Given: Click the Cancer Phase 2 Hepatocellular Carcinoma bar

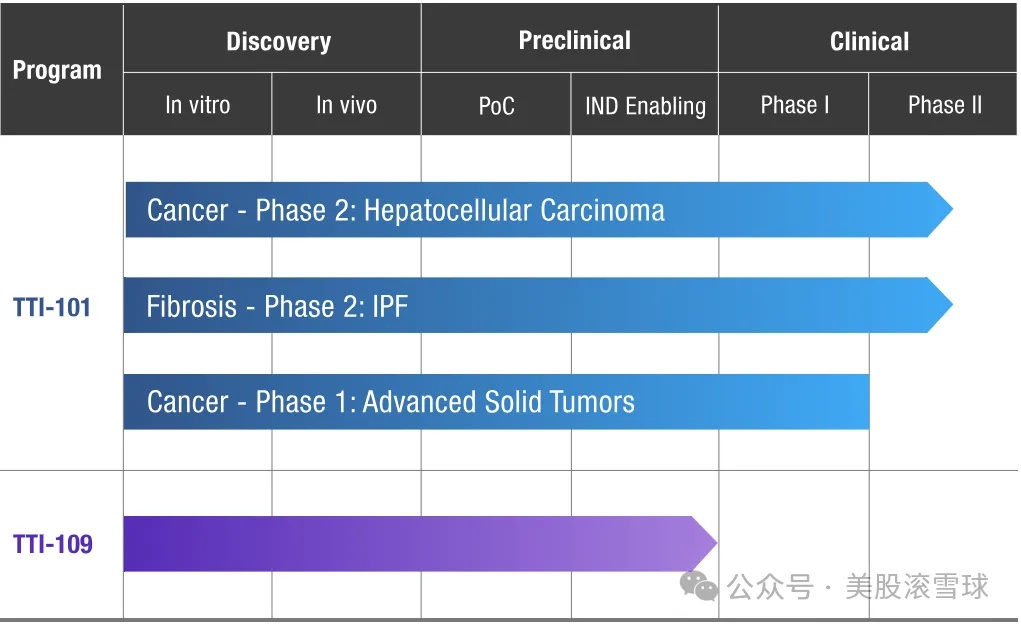Looking at the screenshot, I should tap(500, 210).
